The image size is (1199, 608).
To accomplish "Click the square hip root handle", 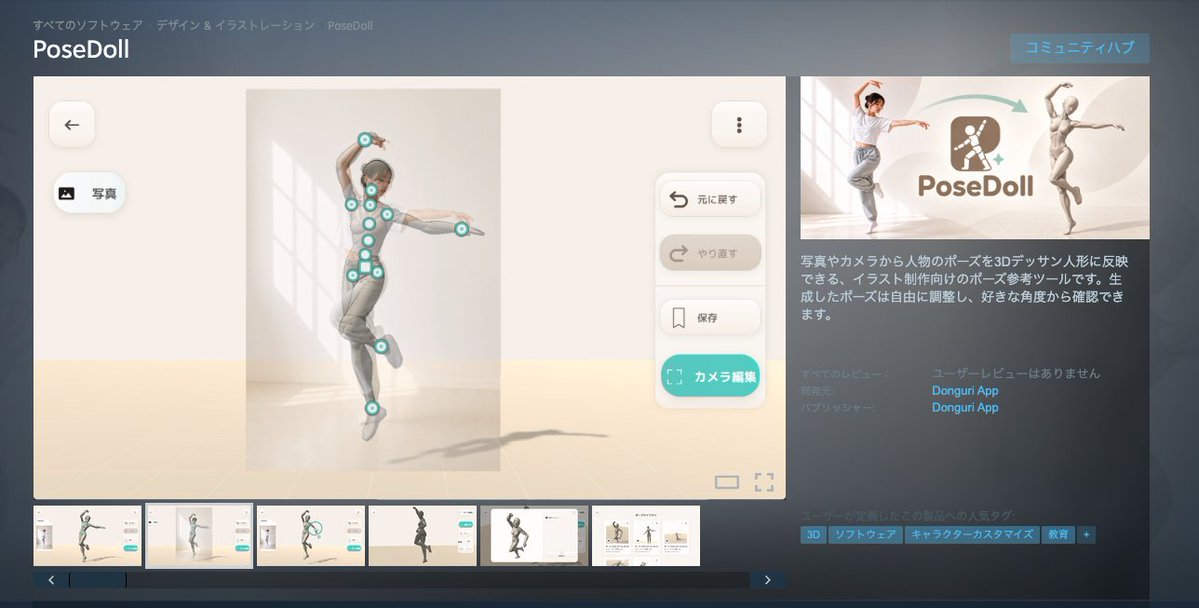I will [366, 268].
